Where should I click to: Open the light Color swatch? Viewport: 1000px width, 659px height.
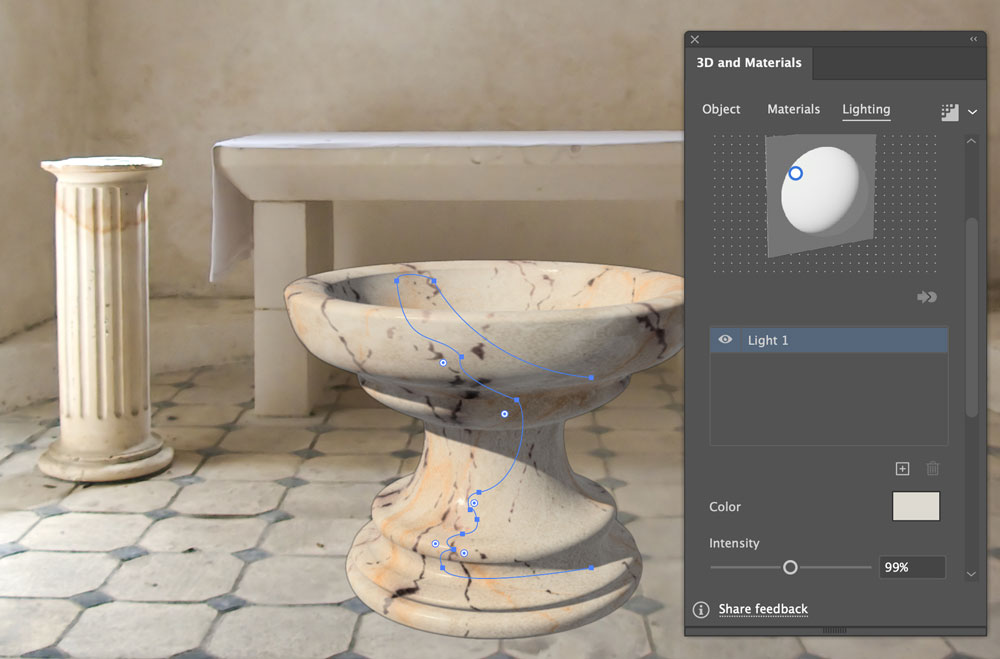pyautogui.click(x=916, y=506)
